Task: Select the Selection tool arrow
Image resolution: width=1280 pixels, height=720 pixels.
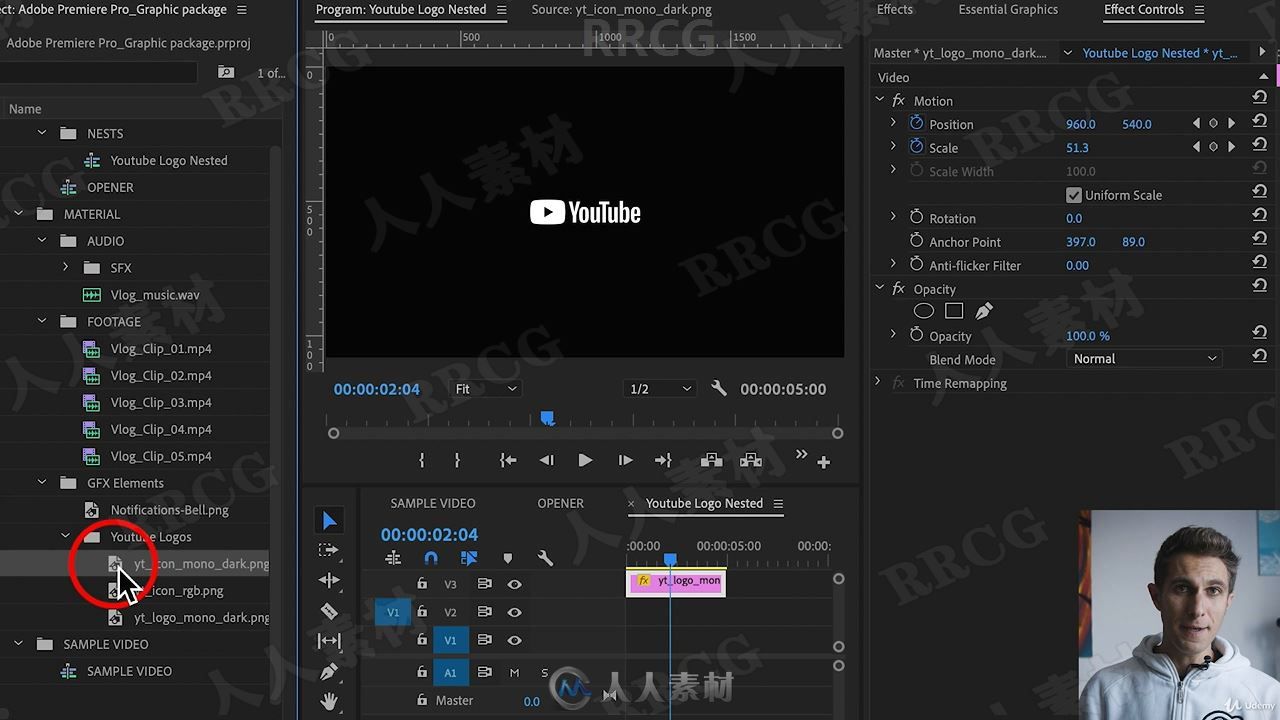Action: click(x=329, y=520)
